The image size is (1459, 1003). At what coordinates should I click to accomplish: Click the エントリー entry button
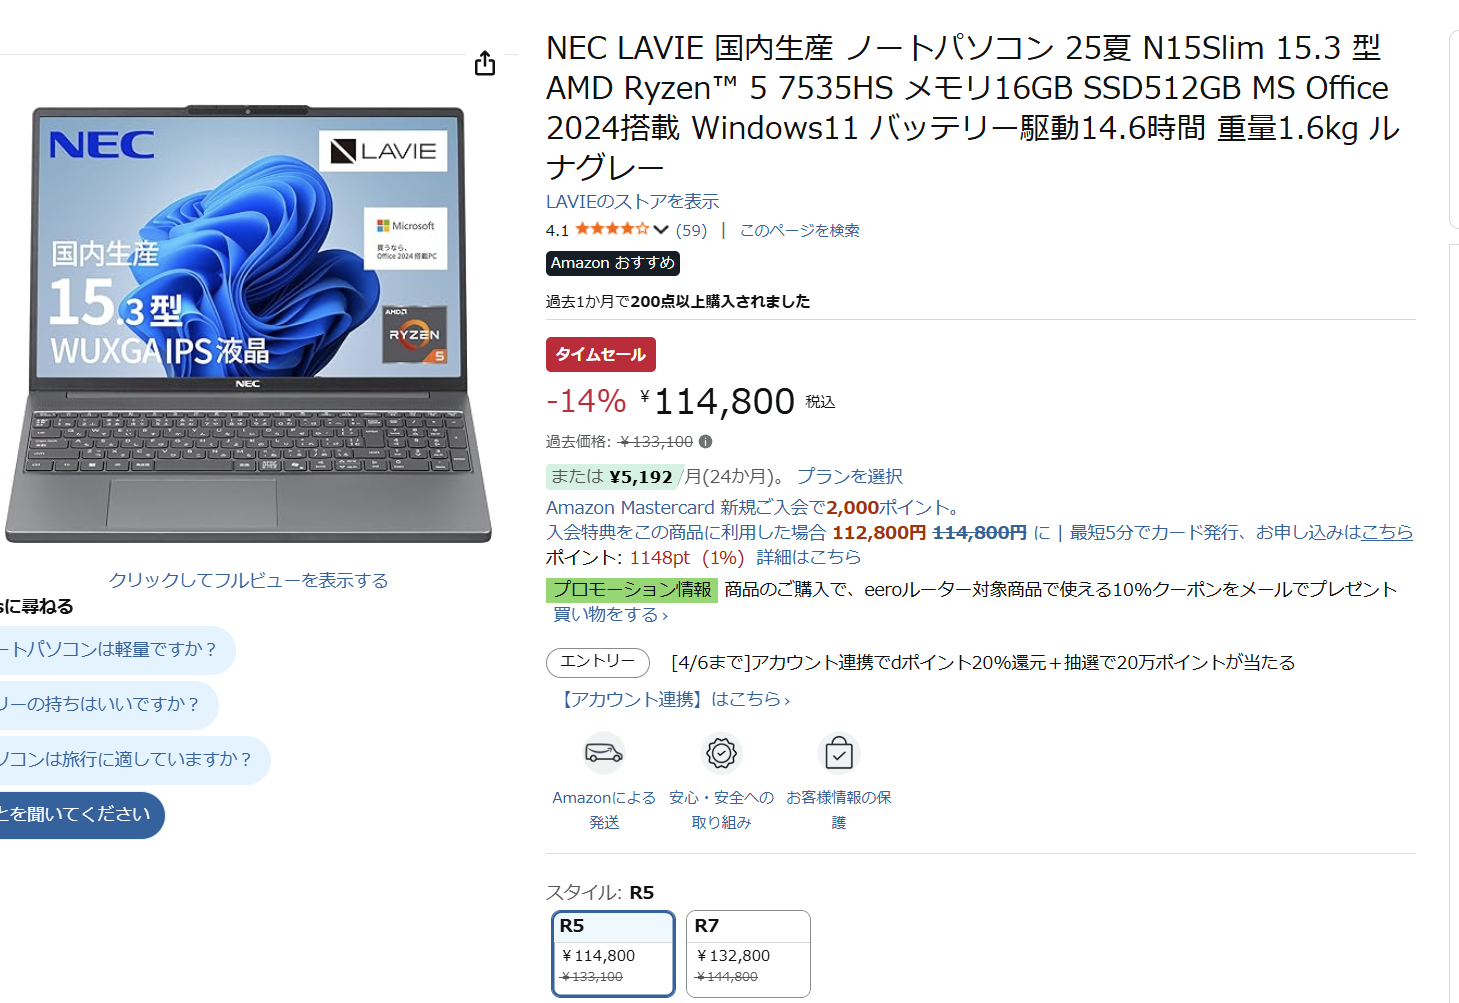598,662
